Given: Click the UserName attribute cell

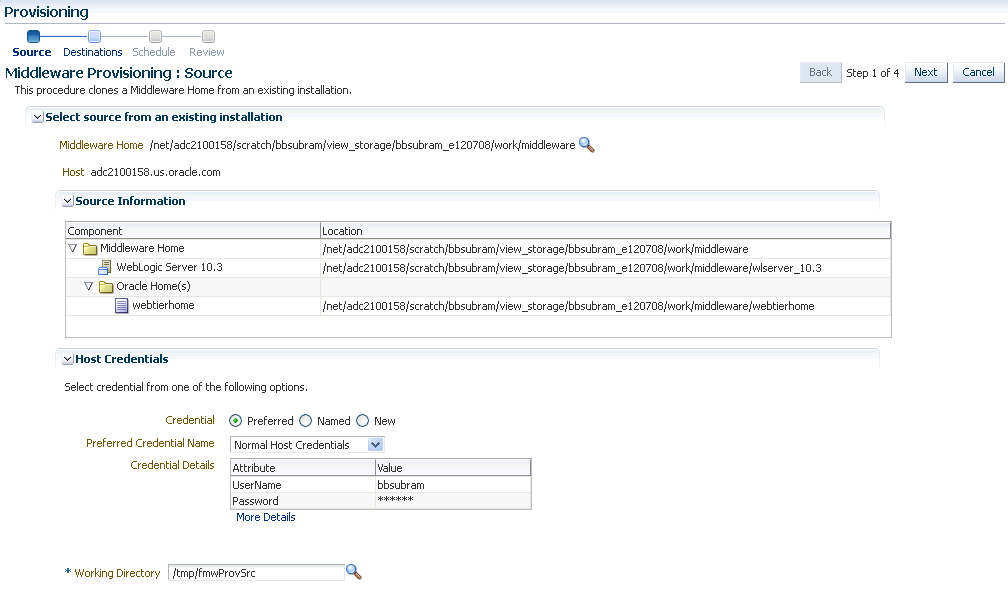Looking at the screenshot, I should [x=303, y=485].
